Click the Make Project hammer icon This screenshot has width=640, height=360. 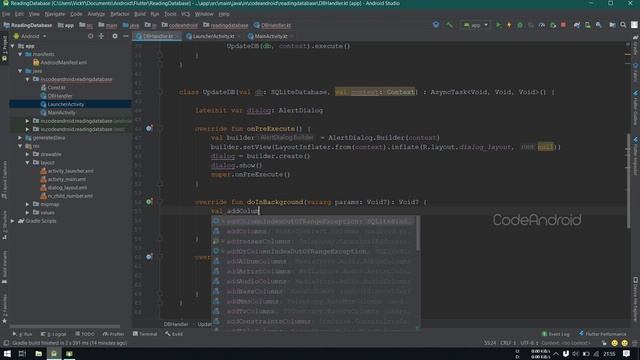[x=449, y=25]
